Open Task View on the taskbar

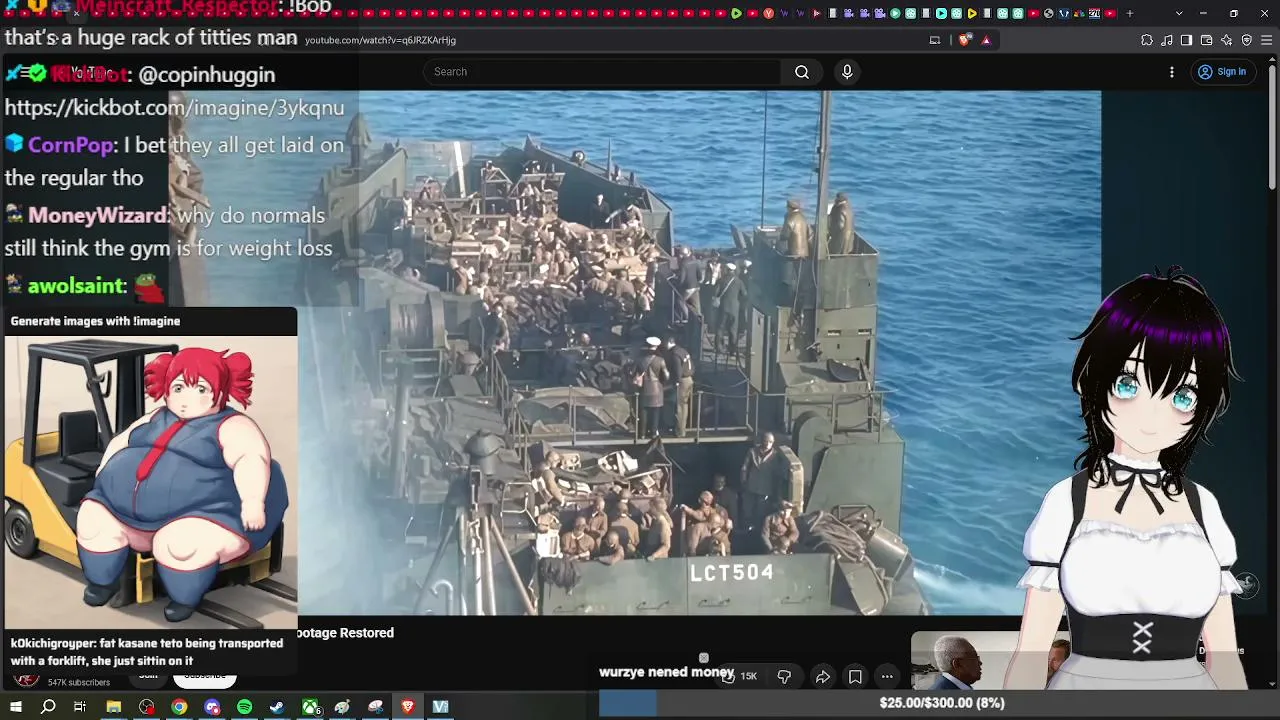(x=80, y=707)
